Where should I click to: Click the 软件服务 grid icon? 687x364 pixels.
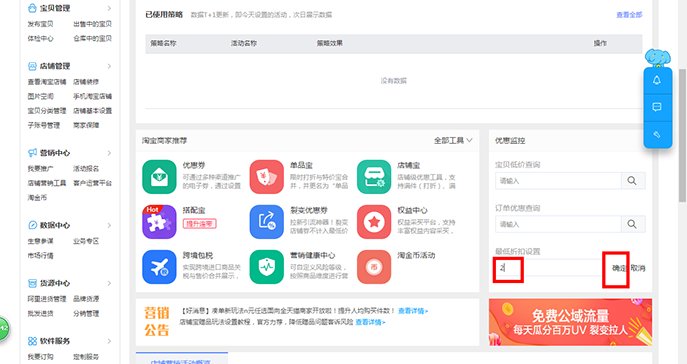coord(32,341)
